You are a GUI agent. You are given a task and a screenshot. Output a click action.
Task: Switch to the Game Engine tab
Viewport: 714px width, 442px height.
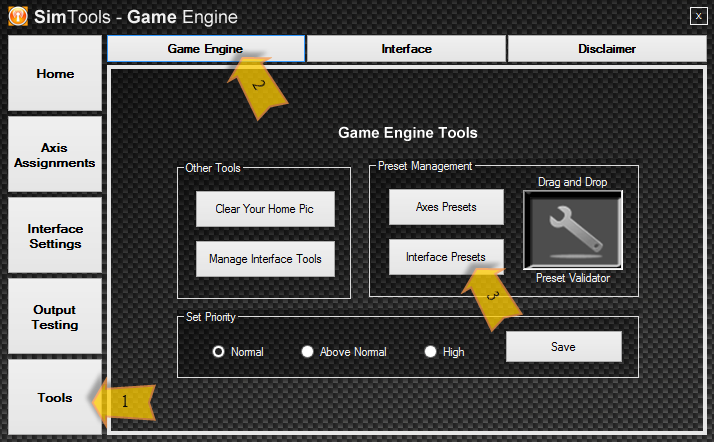point(206,49)
